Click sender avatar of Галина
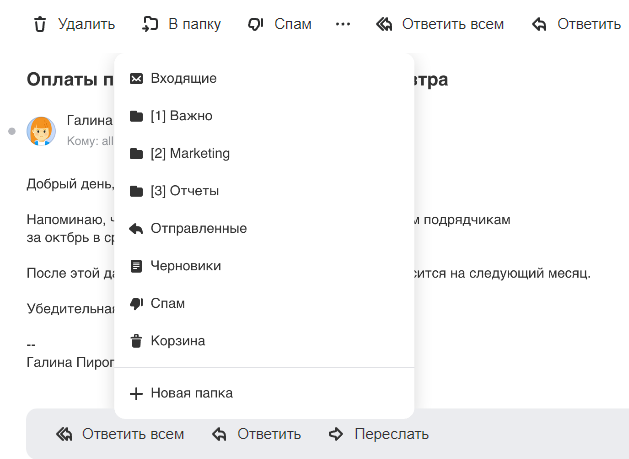629x459 pixels. [x=41, y=131]
